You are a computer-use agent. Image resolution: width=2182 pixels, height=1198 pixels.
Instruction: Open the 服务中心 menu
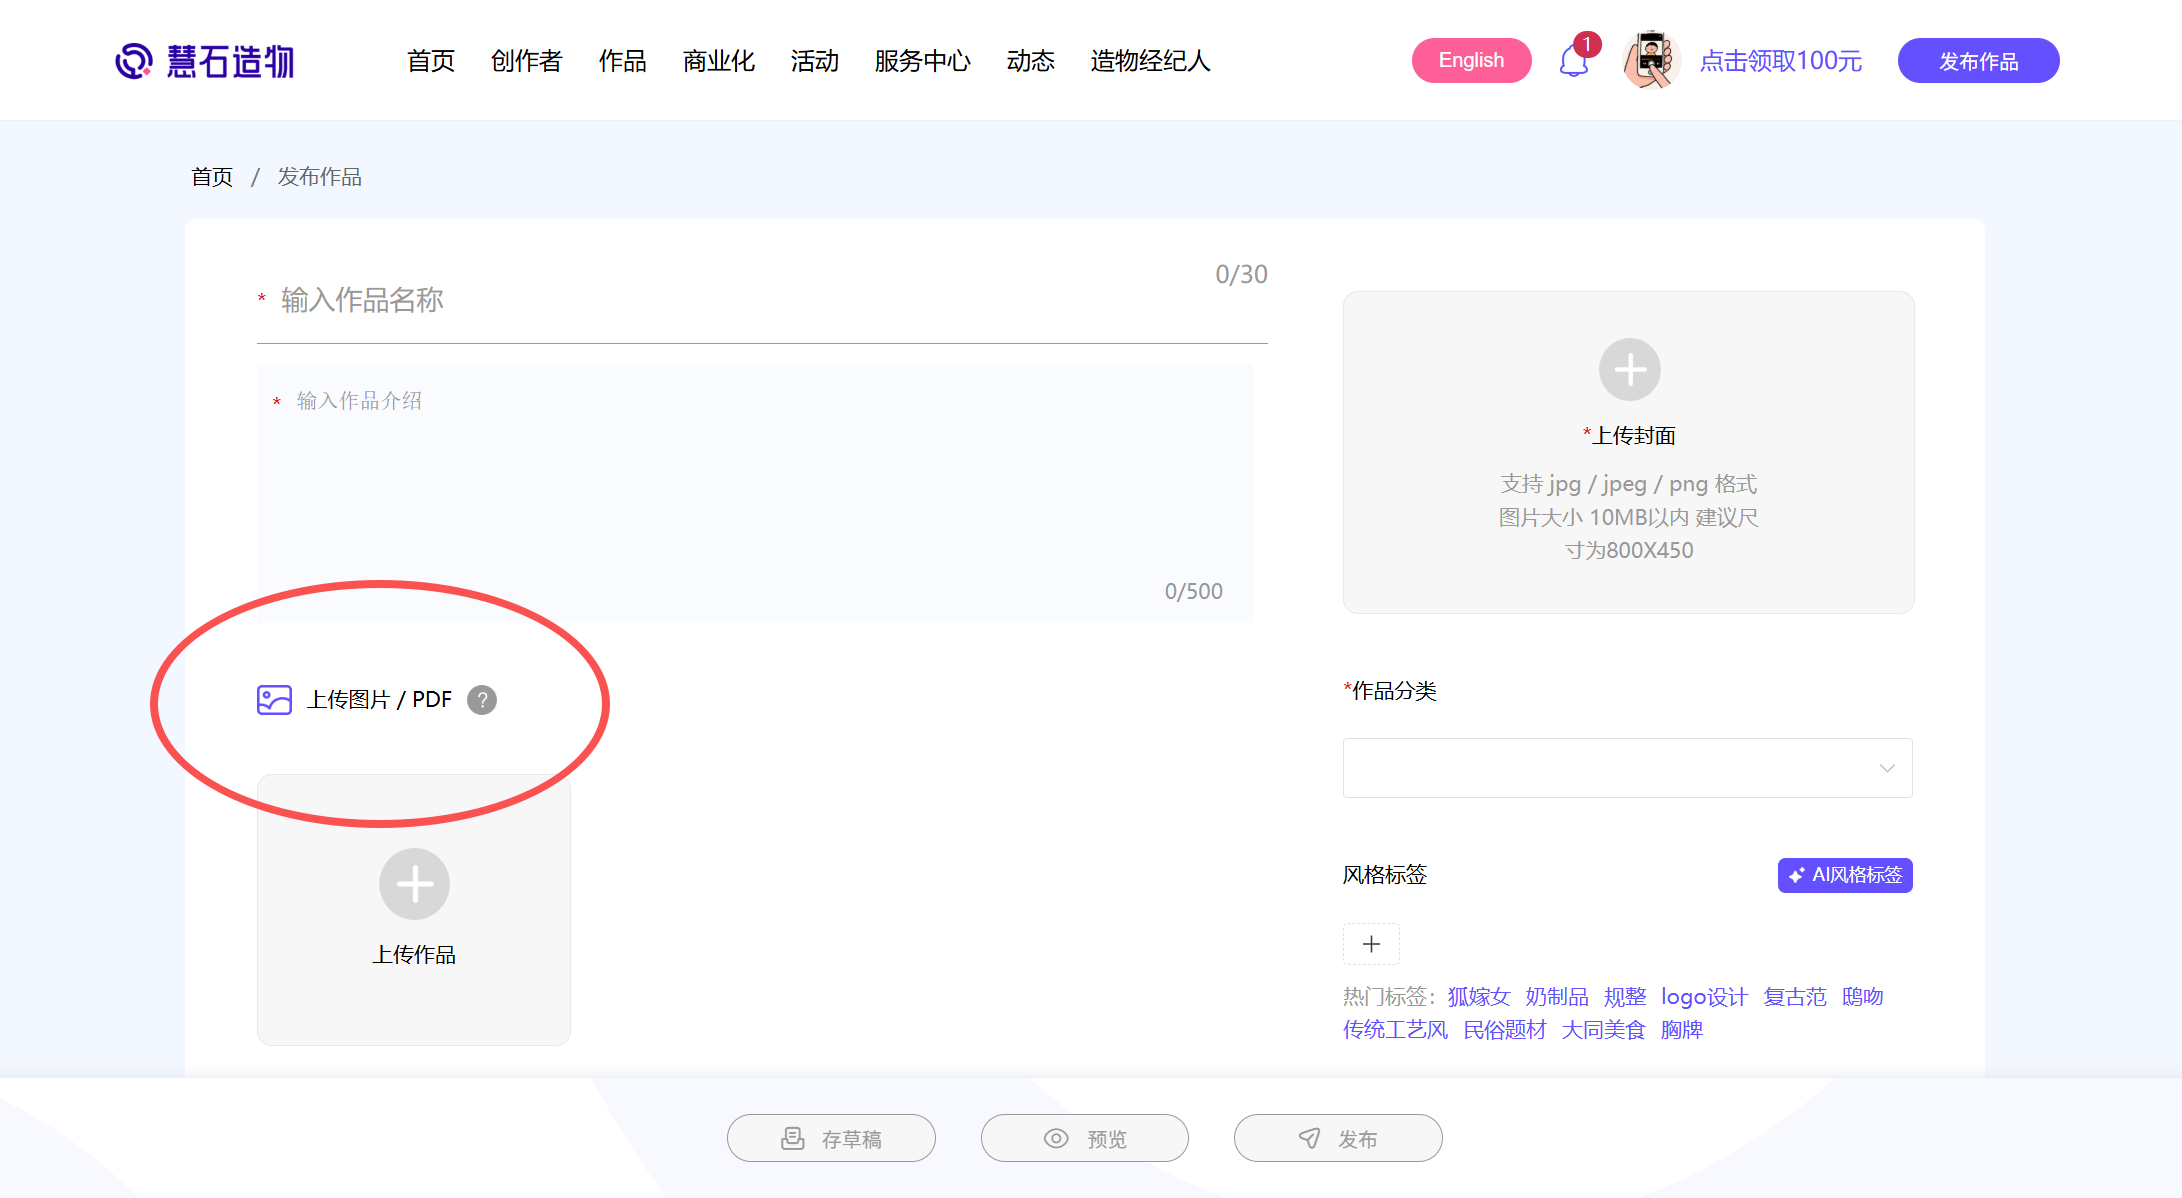pos(922,61)
